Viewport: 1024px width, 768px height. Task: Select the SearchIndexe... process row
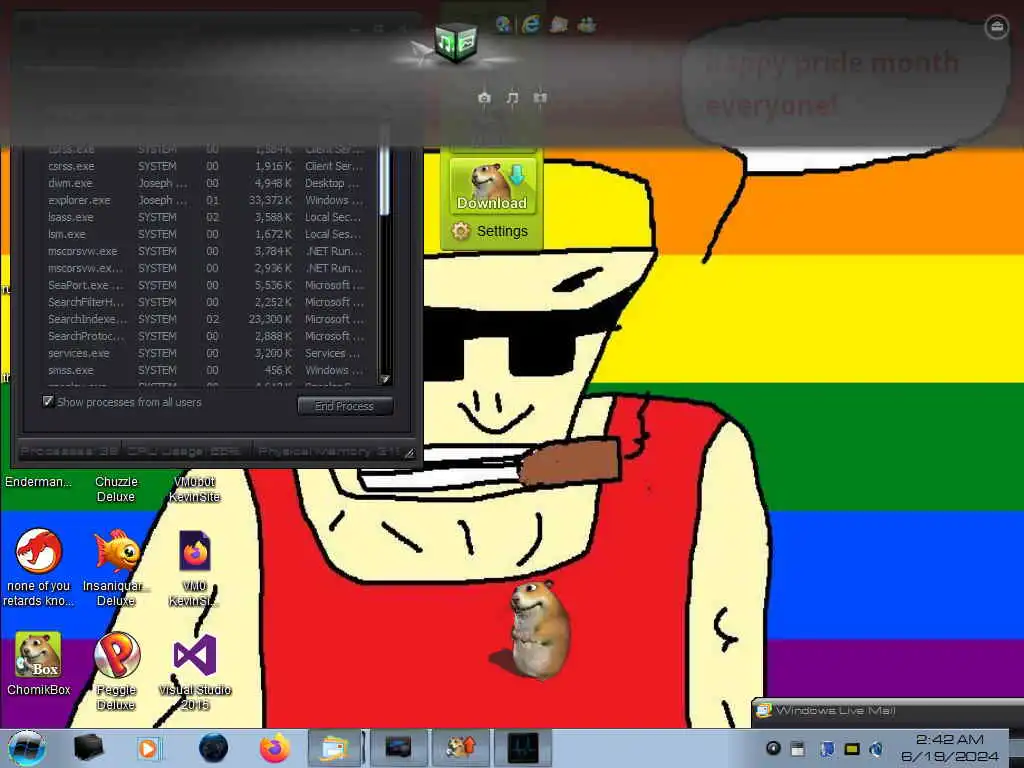(206, 319)
